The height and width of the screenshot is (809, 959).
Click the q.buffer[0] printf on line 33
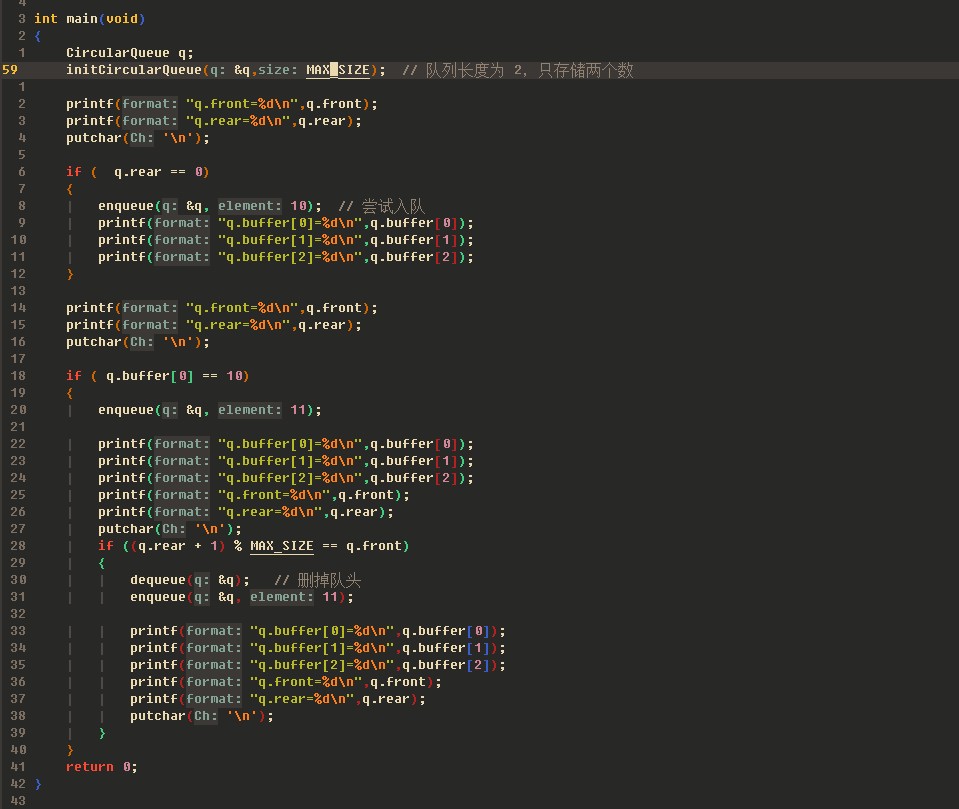pos(318,631)
